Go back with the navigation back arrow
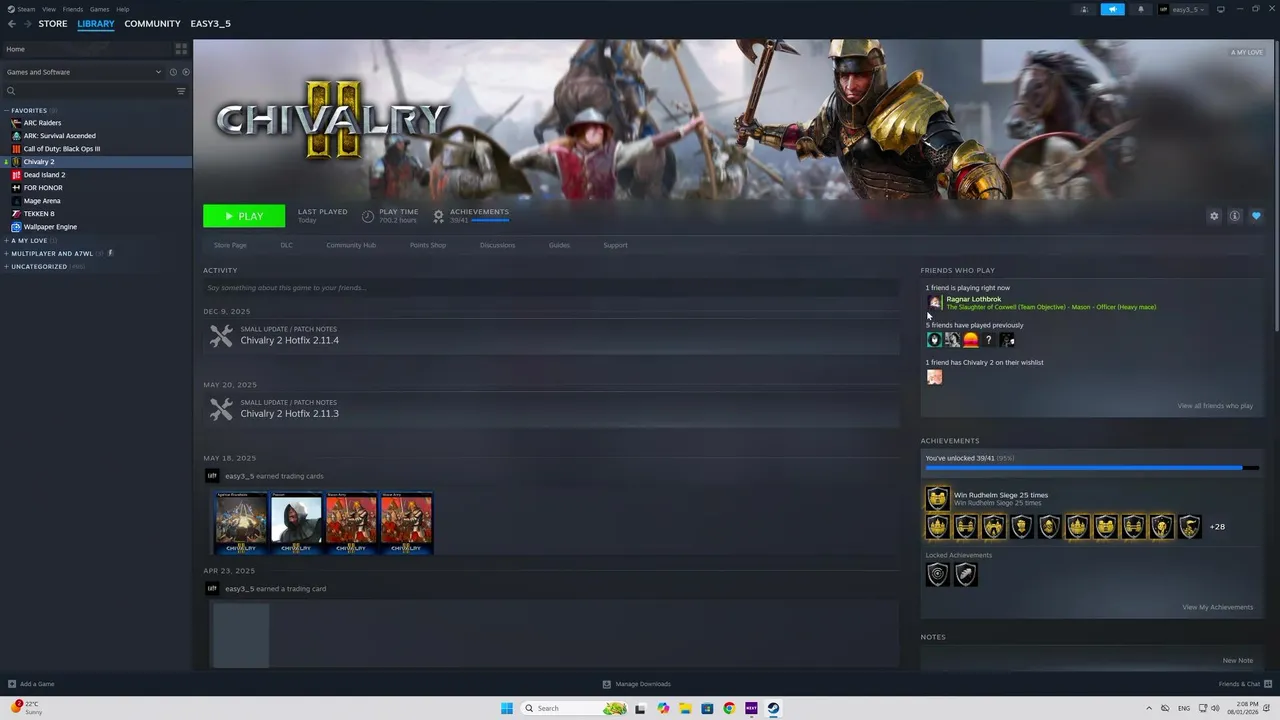1280x720 pixels. click(12, 24)
